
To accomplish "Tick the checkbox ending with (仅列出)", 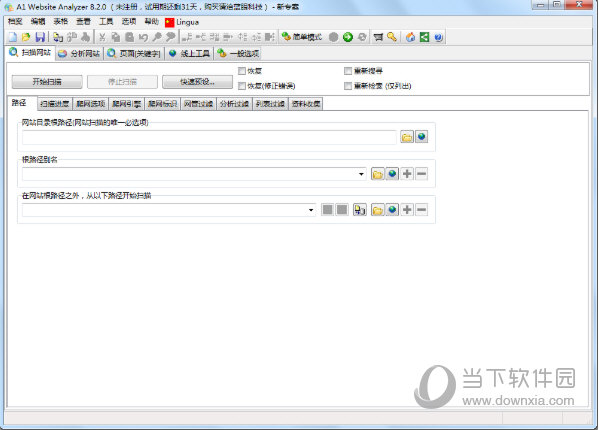I will [x=348, y=86].
